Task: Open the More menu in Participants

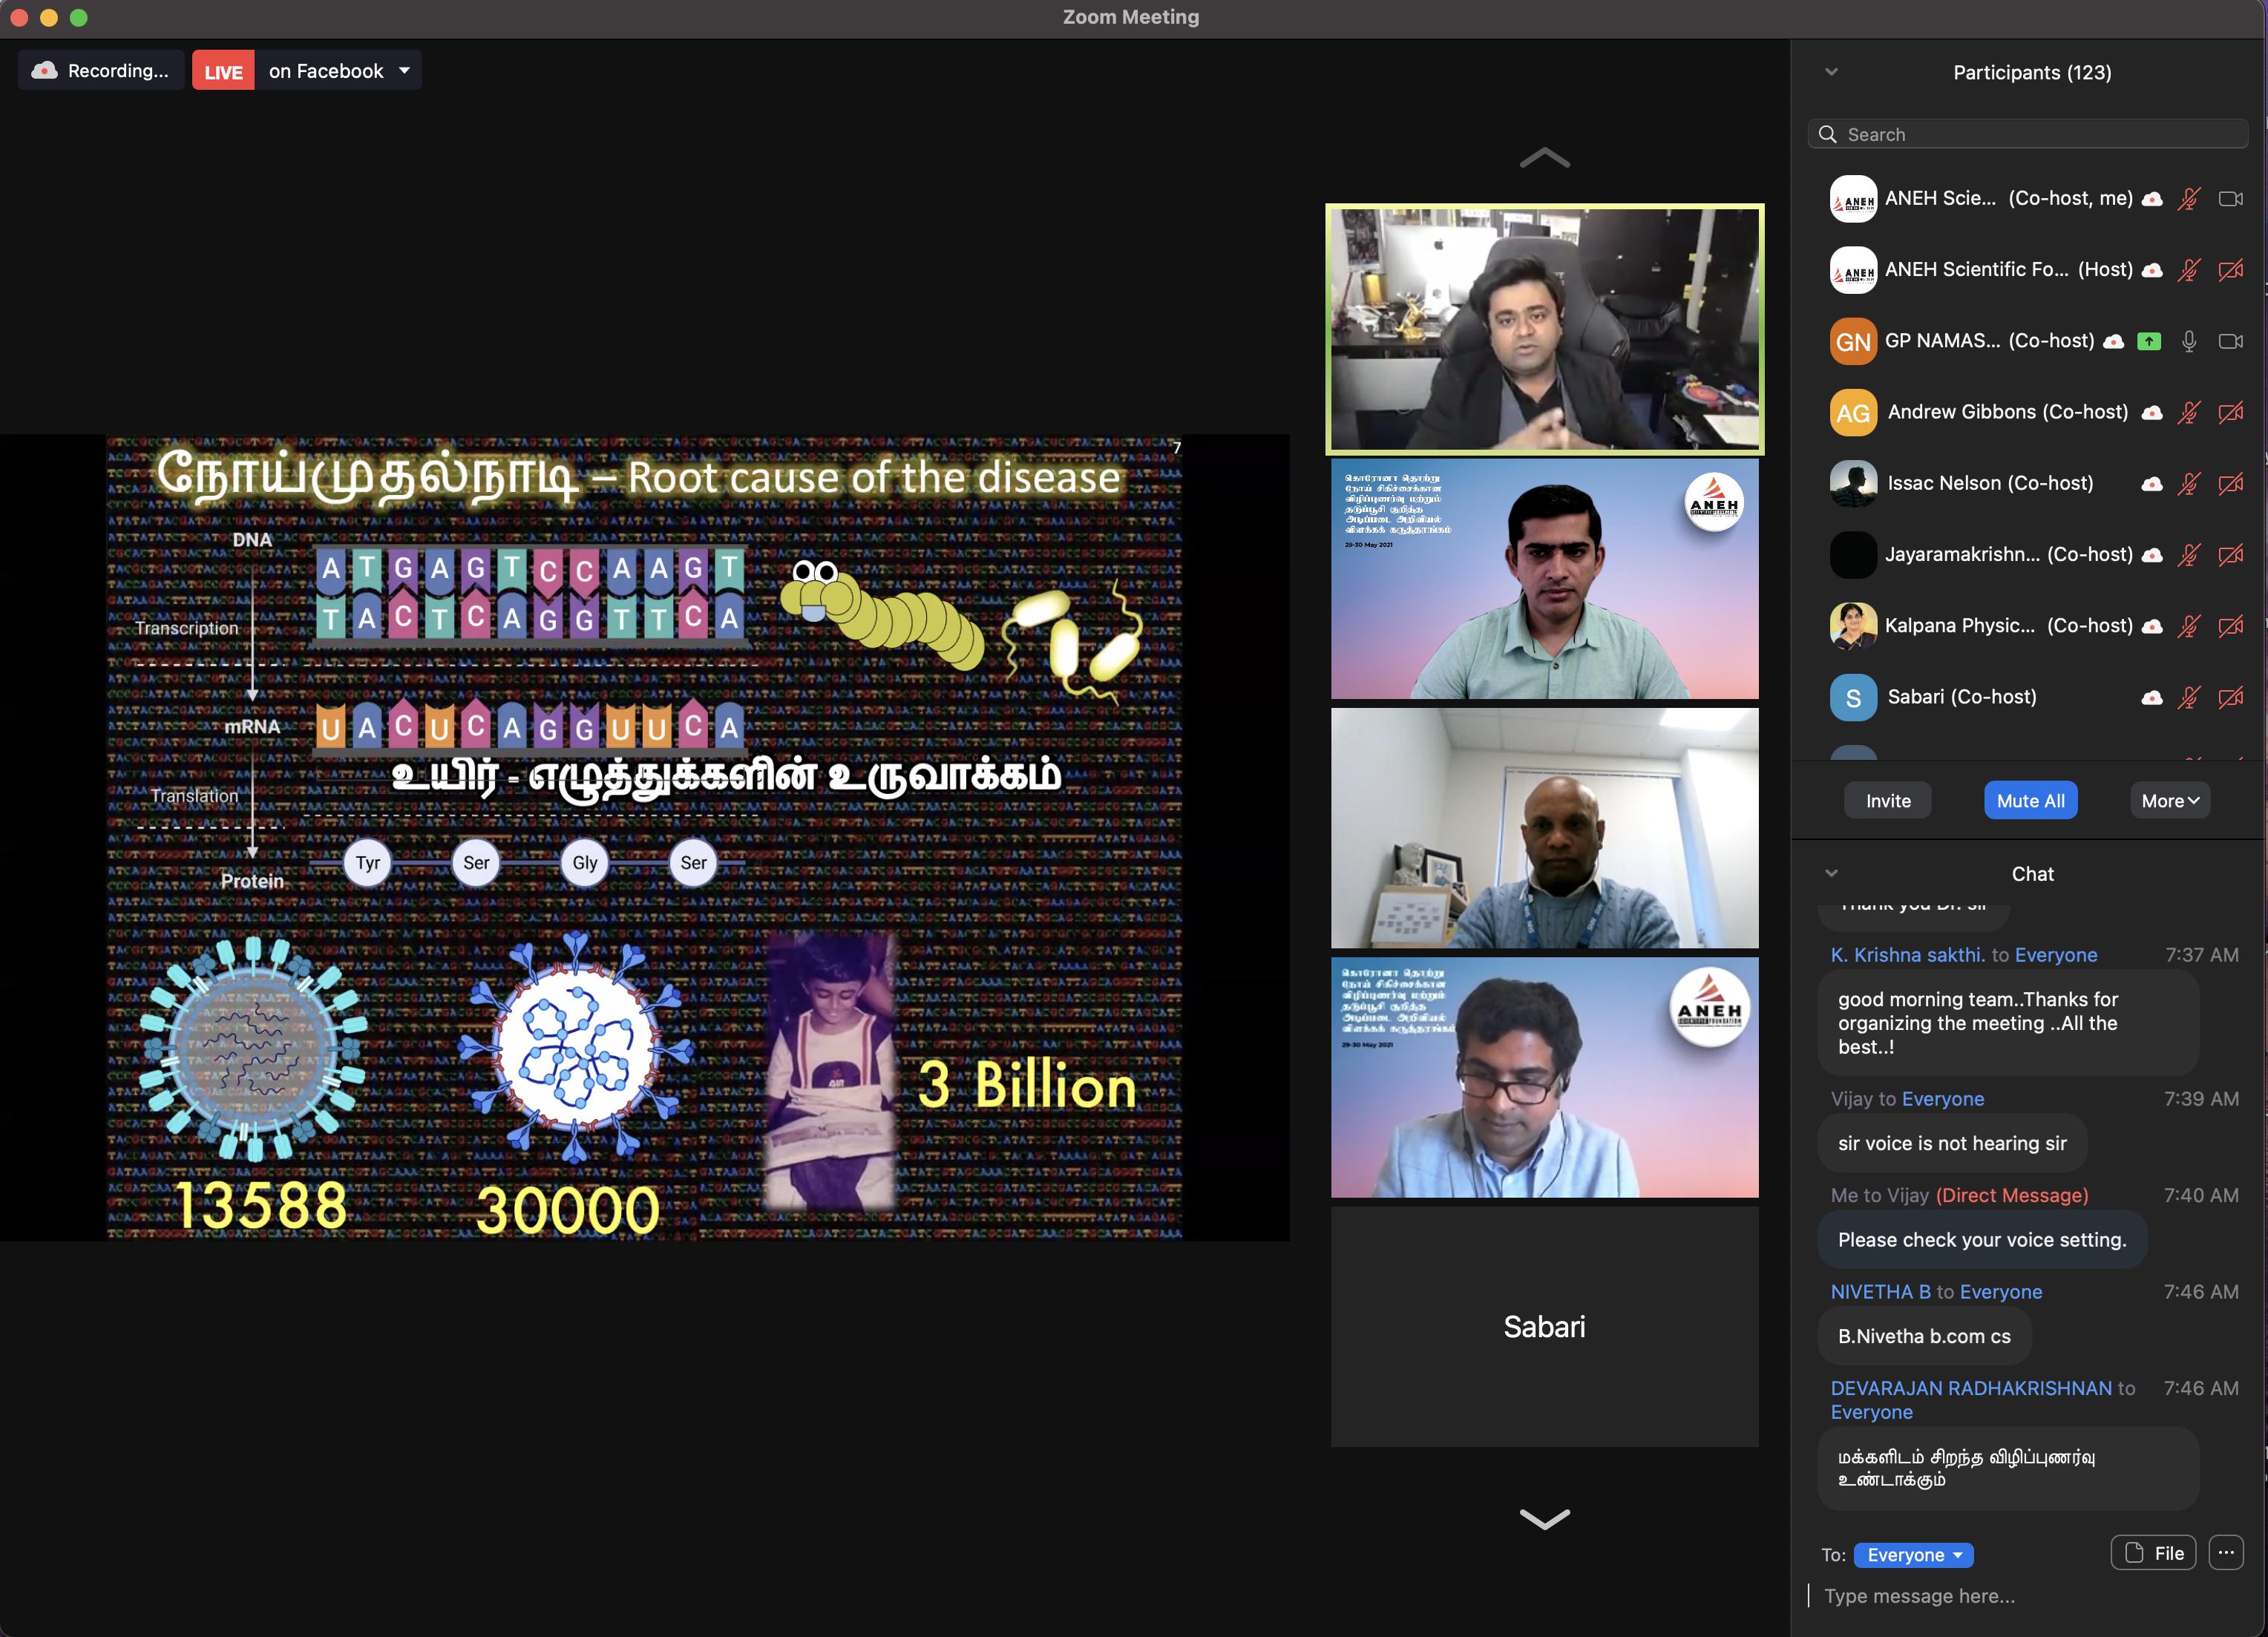Action: click(x=2169, y=801)
